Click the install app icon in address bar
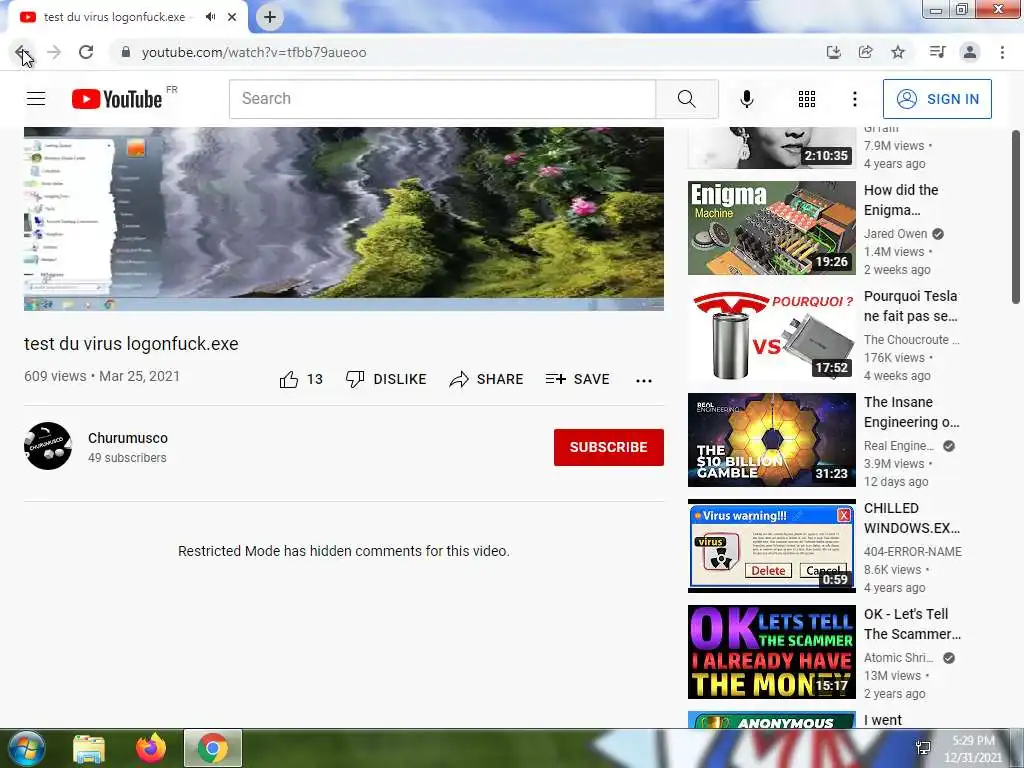Screen dimensions: 1024x768 [x=833, y=52]
